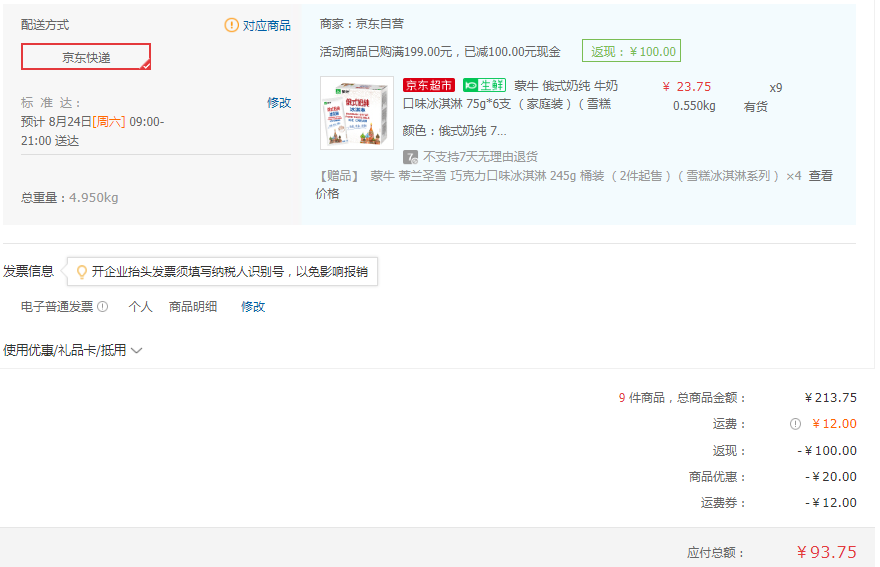Open the 对应商品 link
The height and width of the screenshot is (567, 880).
[267, 25]
